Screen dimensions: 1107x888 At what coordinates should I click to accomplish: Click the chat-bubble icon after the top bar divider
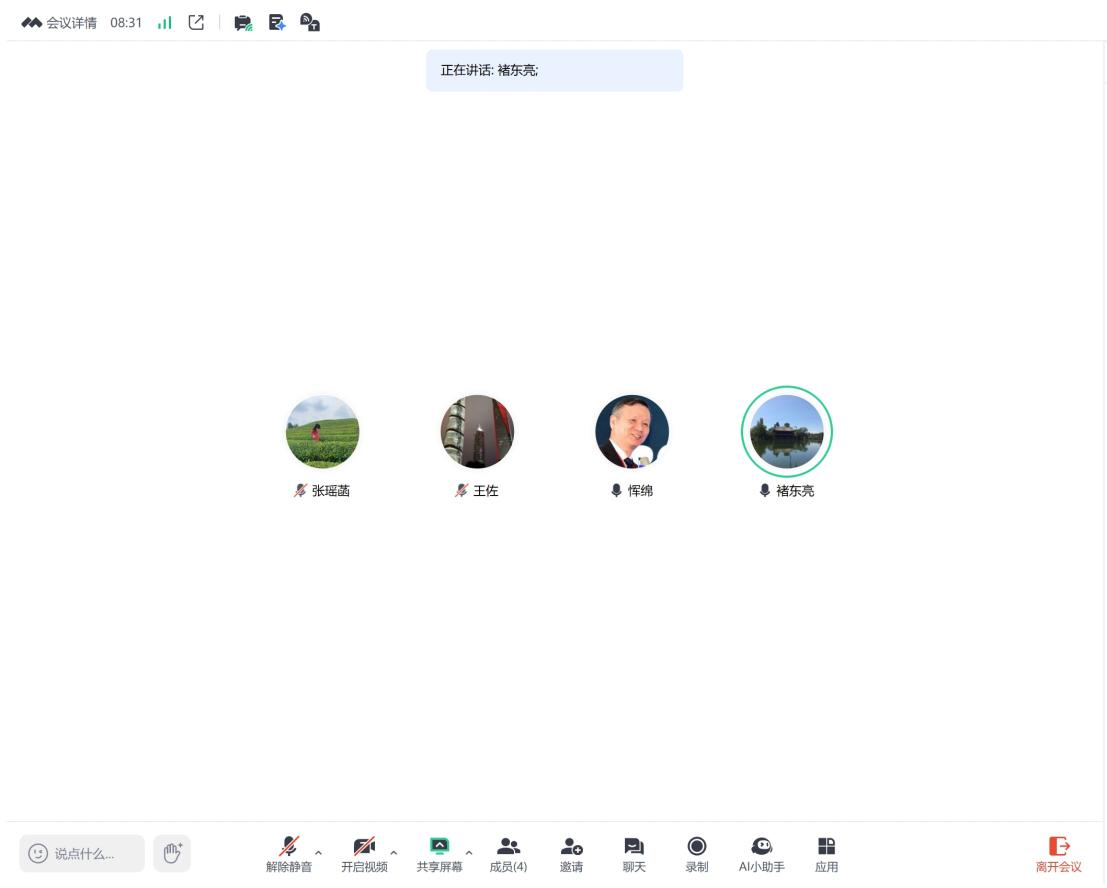pos(243,23)
